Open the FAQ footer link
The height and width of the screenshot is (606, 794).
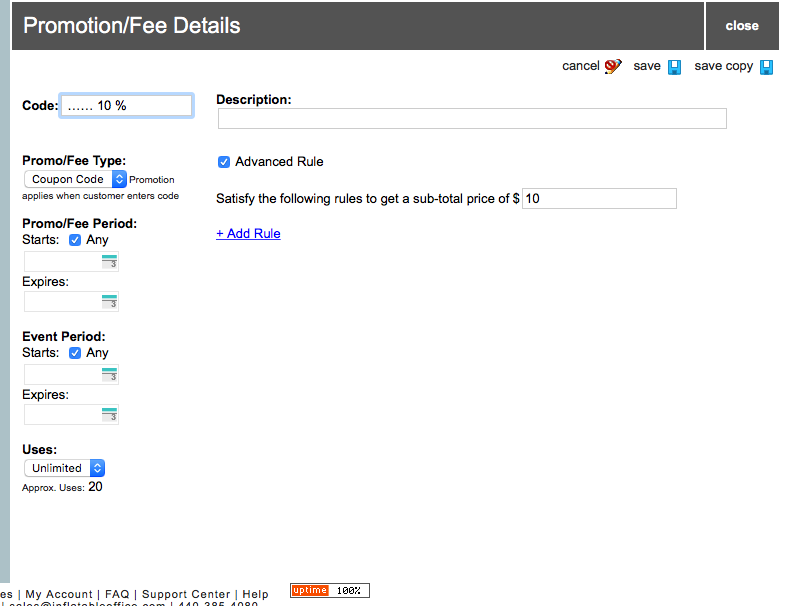[117, 594]
